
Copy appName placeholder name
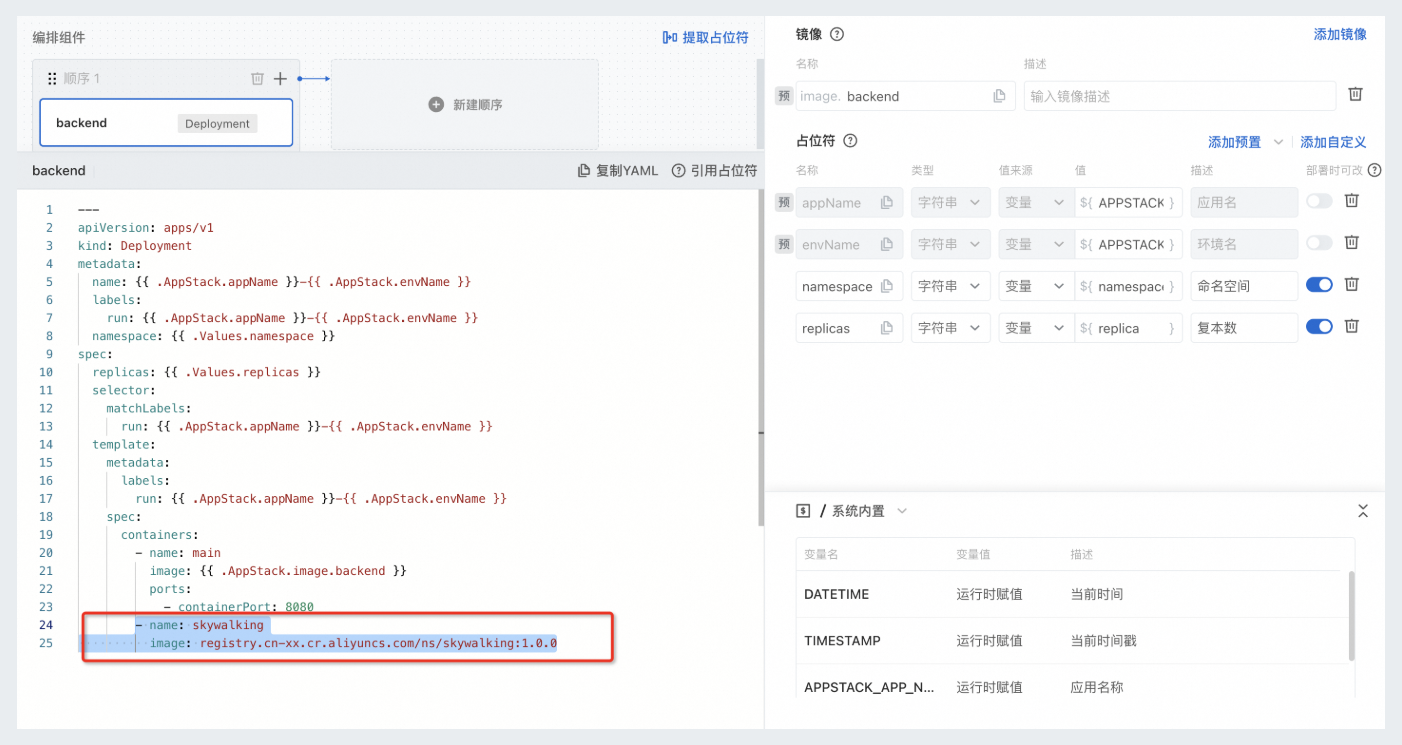pos(886,202)
